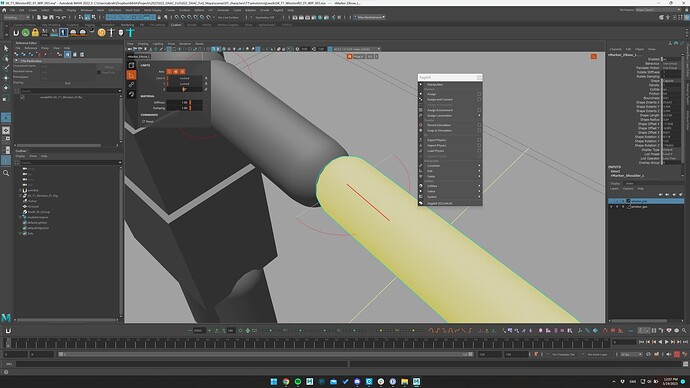Click the paint brush tool in the left toolbox
Image resolution: width=690 pixels, height=388 pixels.
6,68
